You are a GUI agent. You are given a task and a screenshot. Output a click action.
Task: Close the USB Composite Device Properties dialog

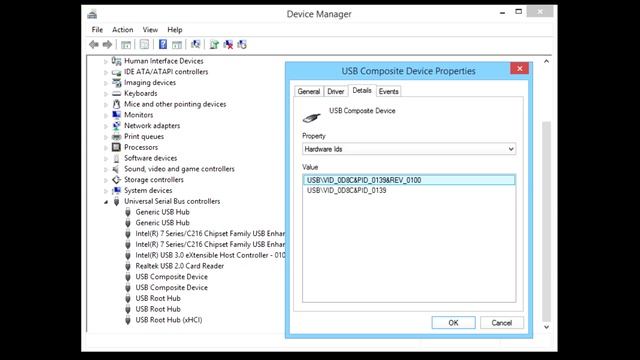(520, 69)
